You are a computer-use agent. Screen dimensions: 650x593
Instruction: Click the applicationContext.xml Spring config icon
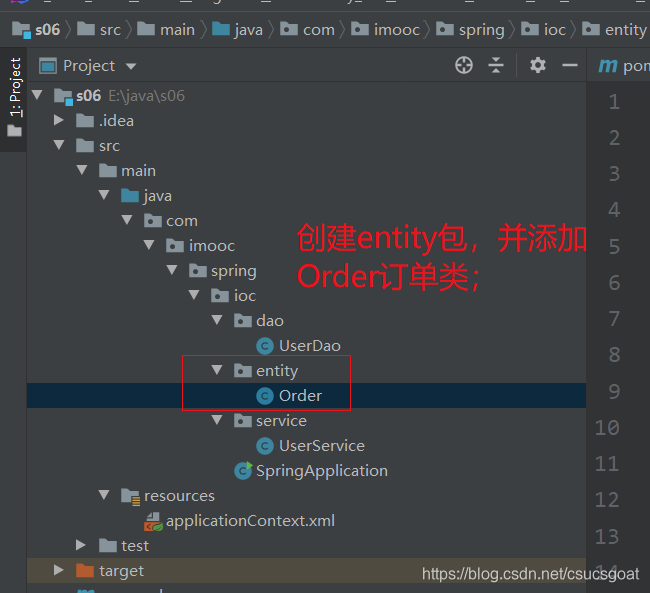(x=153, y=522)
